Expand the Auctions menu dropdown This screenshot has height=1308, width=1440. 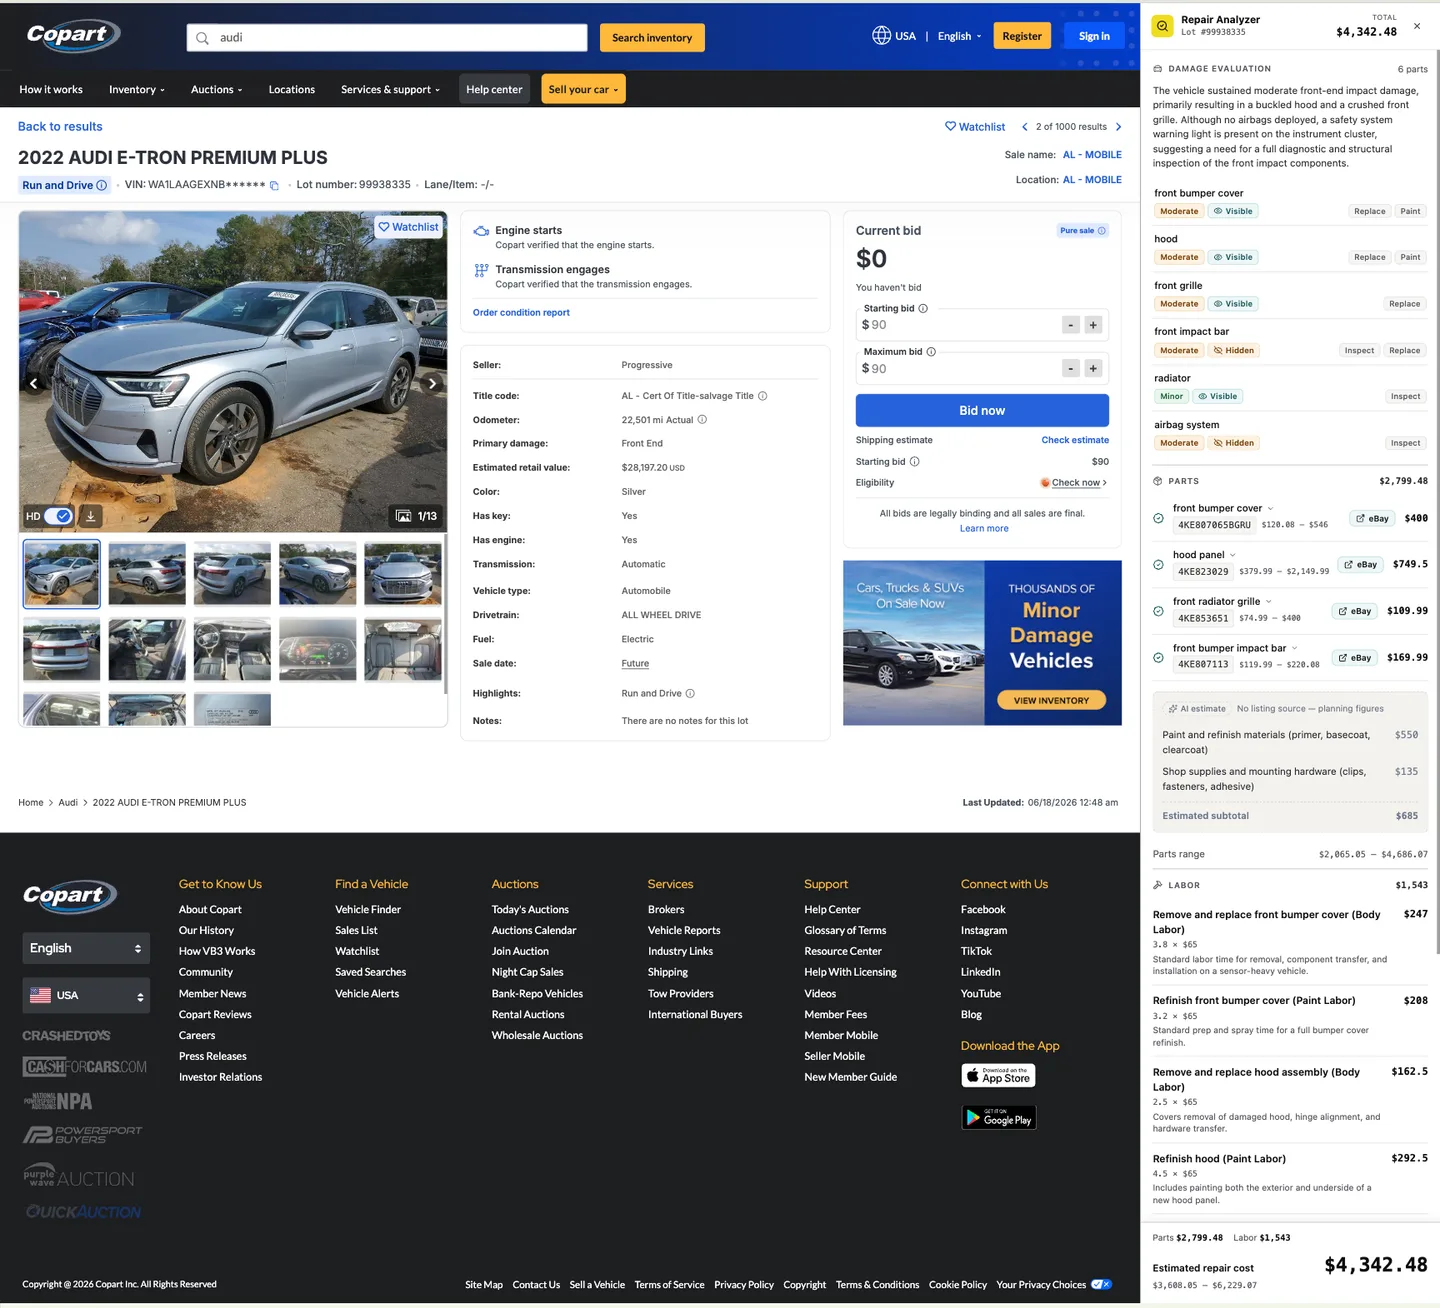[217, 90]
